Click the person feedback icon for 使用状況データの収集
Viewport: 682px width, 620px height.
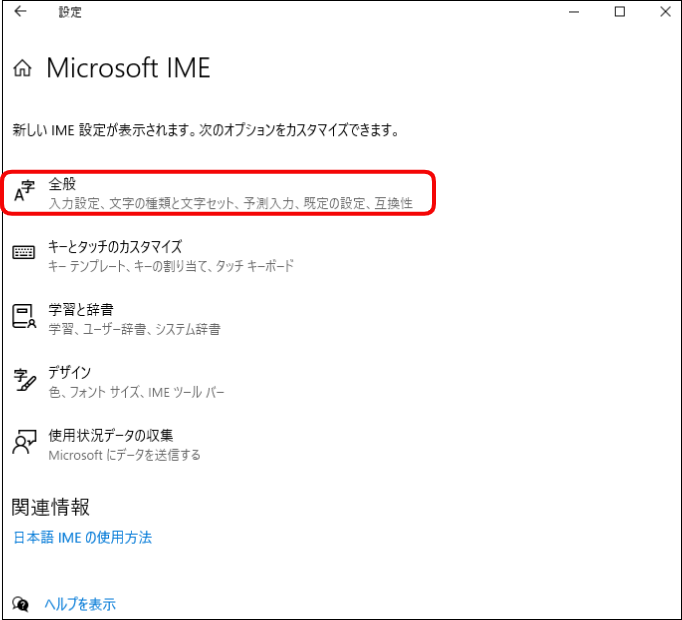point(24,442)
